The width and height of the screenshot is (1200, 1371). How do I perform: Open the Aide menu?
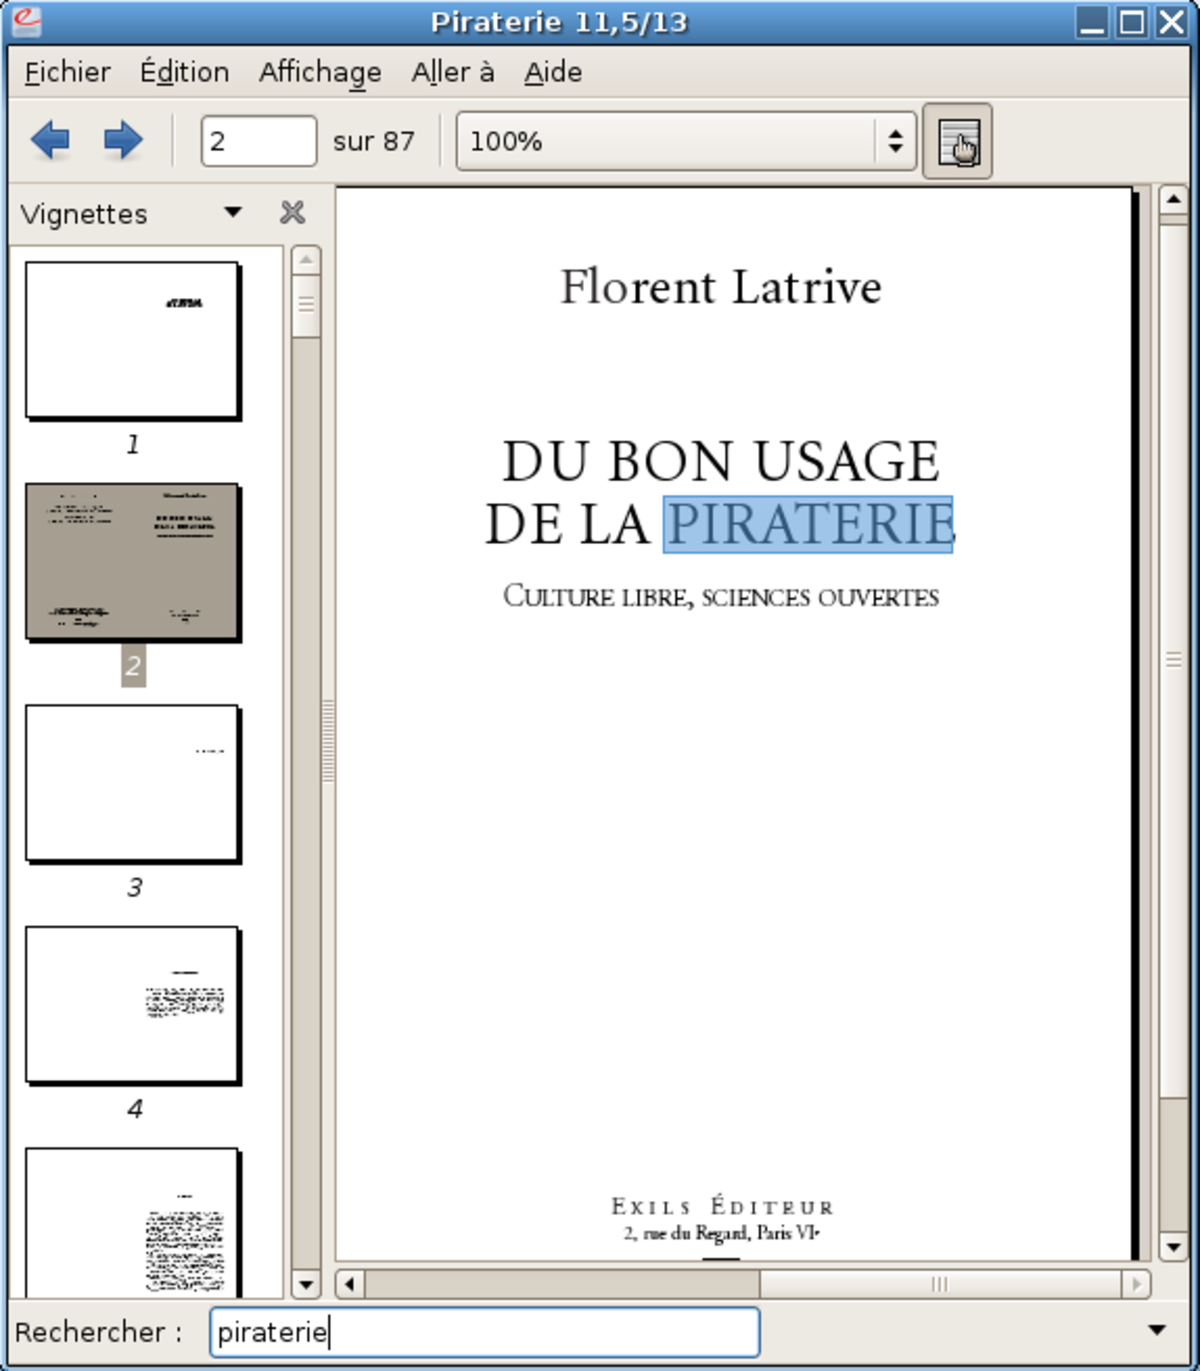tap(553, 72)
